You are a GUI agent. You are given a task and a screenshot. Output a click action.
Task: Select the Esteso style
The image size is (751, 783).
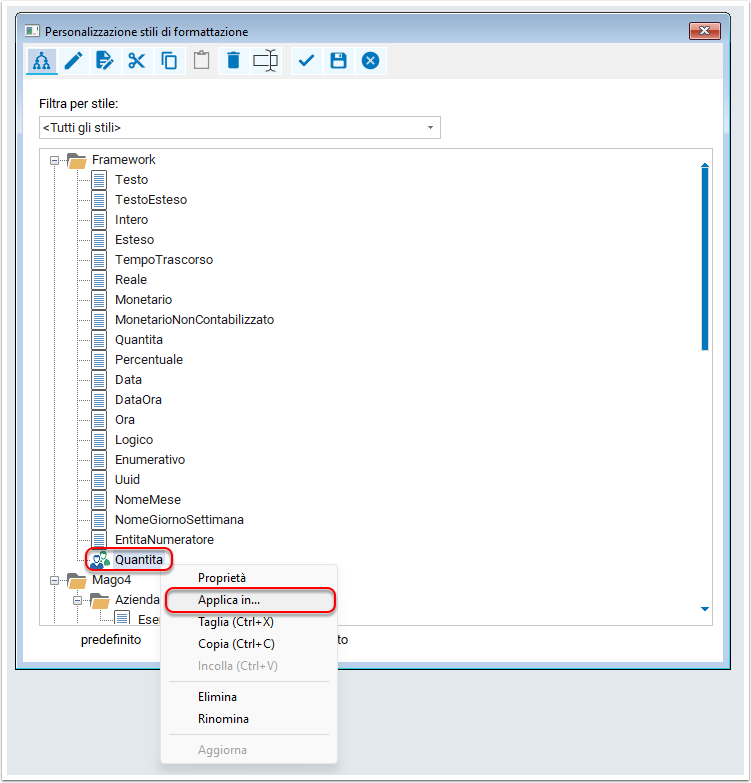(134, 240)
